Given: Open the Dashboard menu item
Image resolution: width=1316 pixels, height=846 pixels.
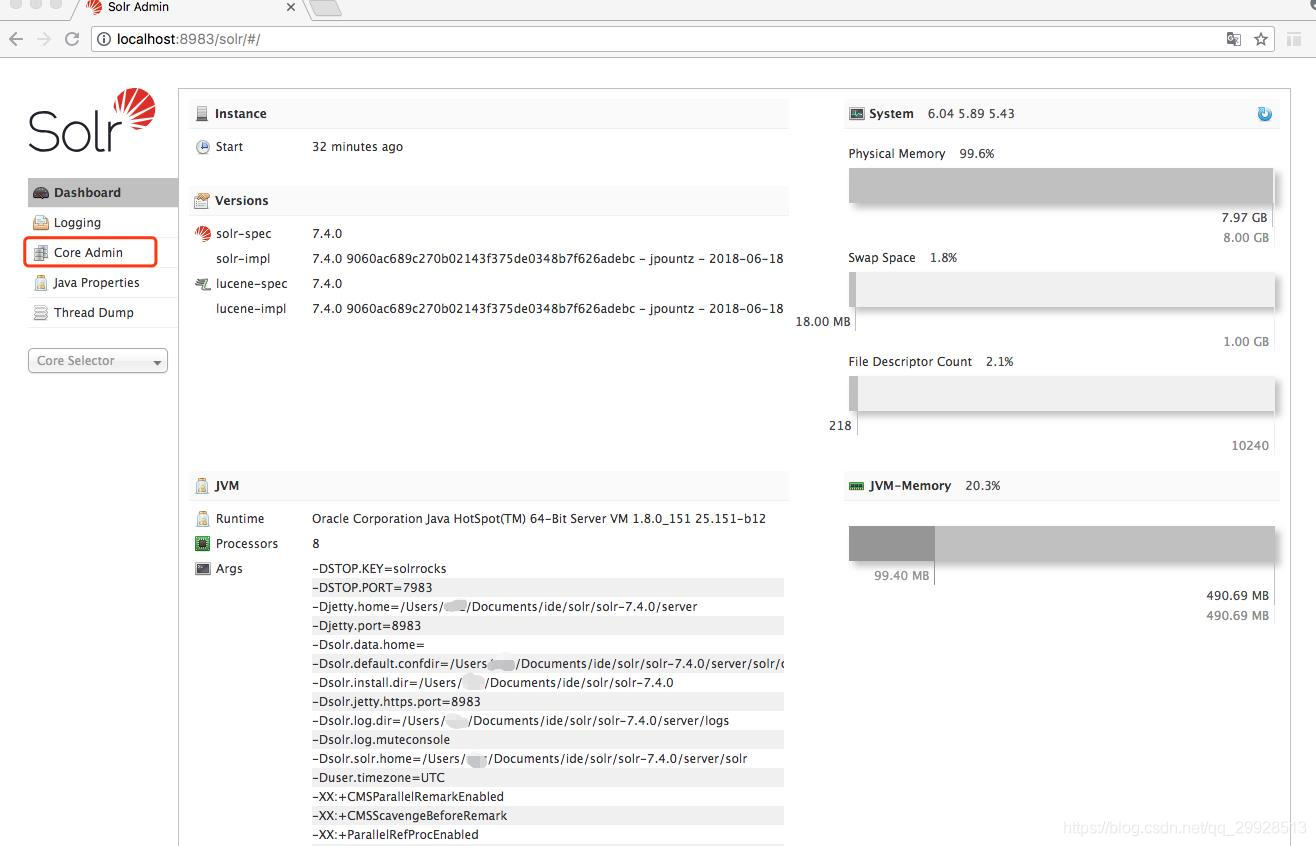Looking at the screenshot, I should [102, 192].
